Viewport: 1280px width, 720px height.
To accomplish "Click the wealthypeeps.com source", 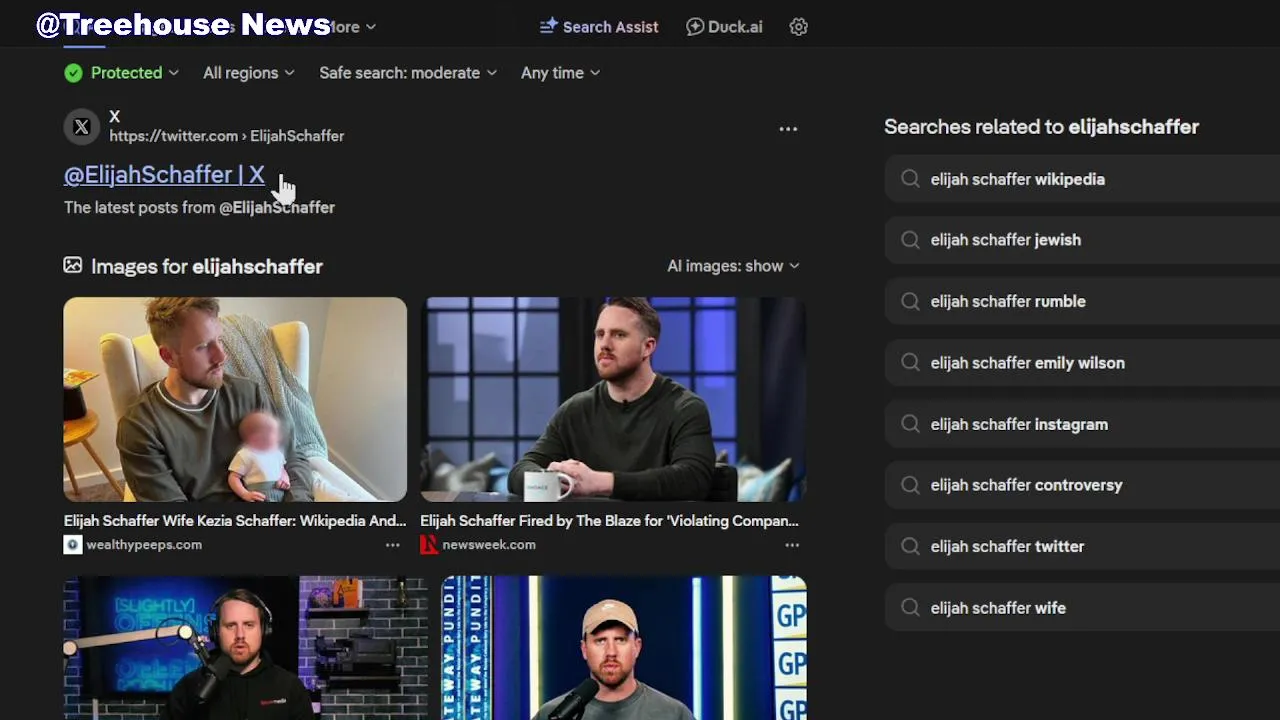I will point(144,545).
